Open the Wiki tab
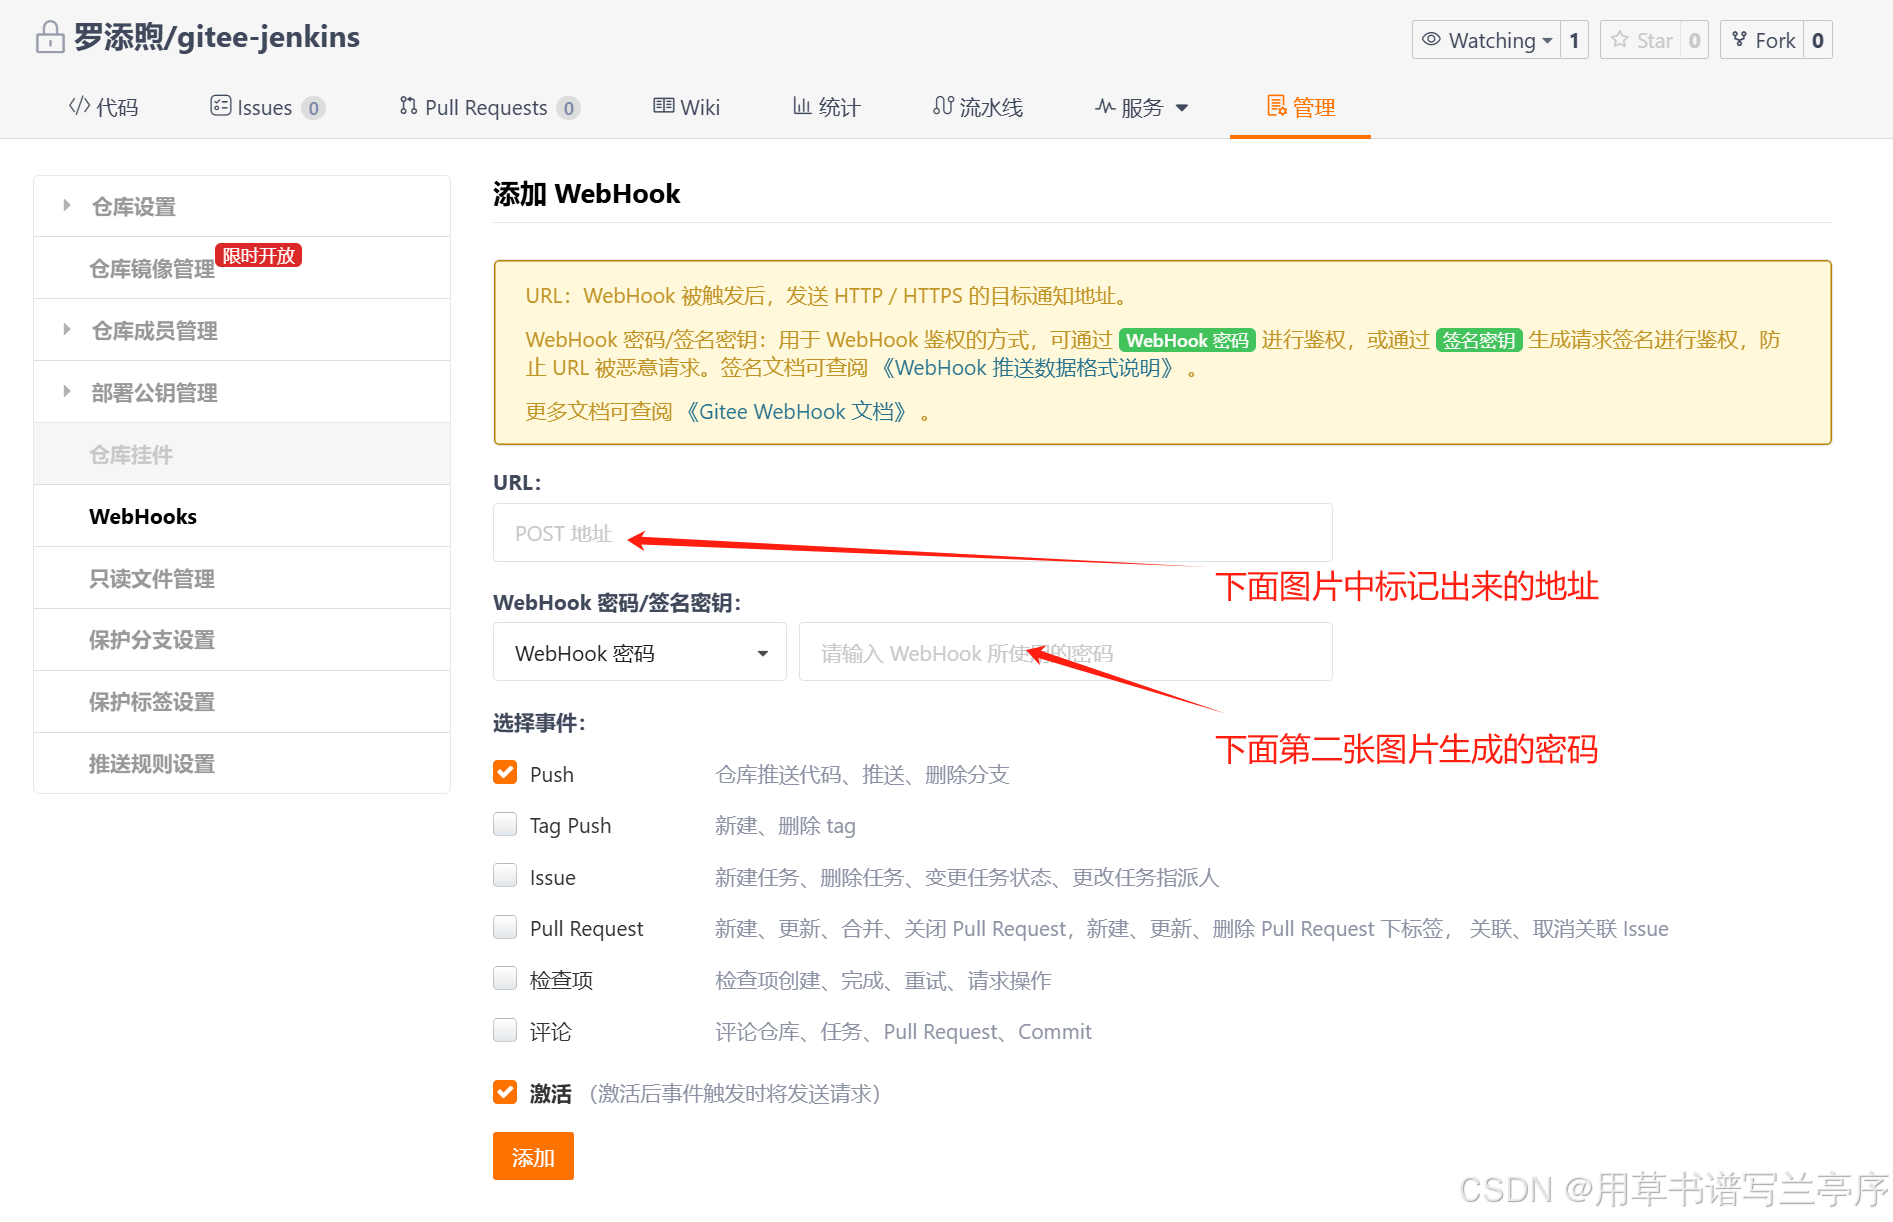Image resolution: width=1893 pixels, height=1222 pixels. (686, 107)
